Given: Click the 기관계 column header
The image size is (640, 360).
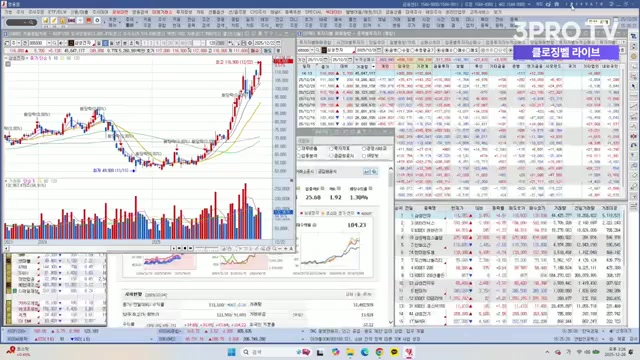Looking at the screenshot, I should (x=422, y=67).
